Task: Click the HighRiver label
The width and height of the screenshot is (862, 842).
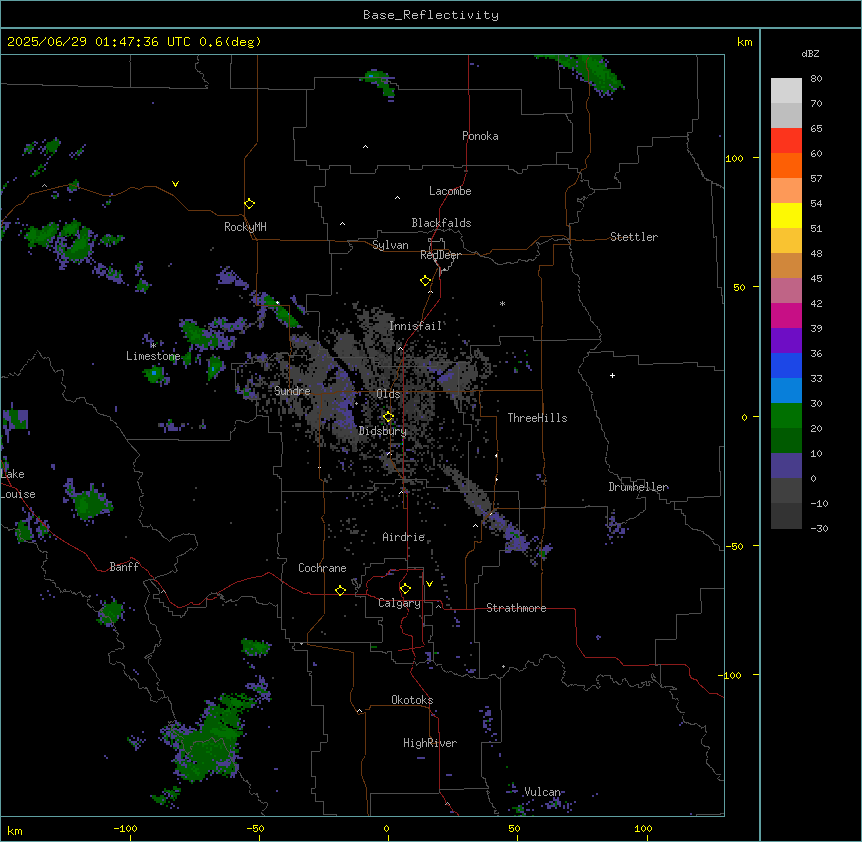Action: tap(430, 743)
